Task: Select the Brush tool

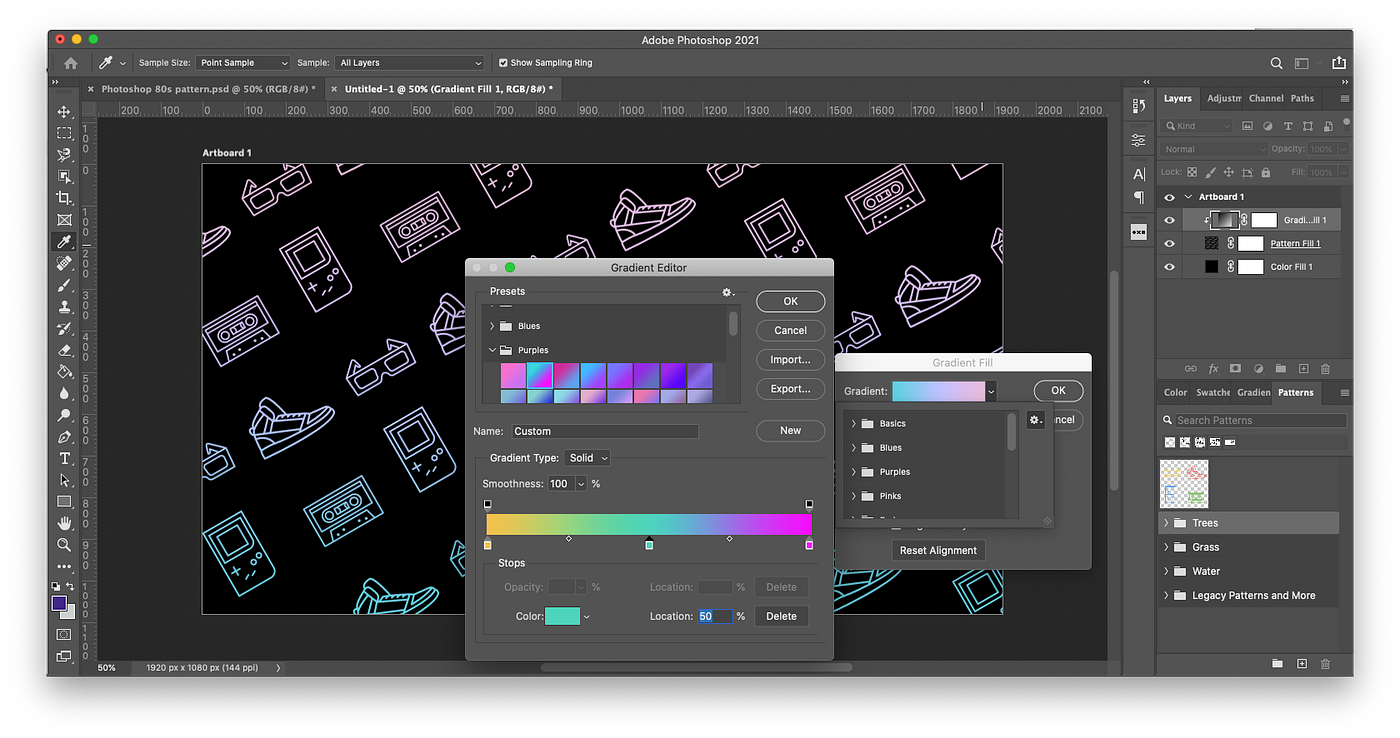Action: [x=64, y=286]
